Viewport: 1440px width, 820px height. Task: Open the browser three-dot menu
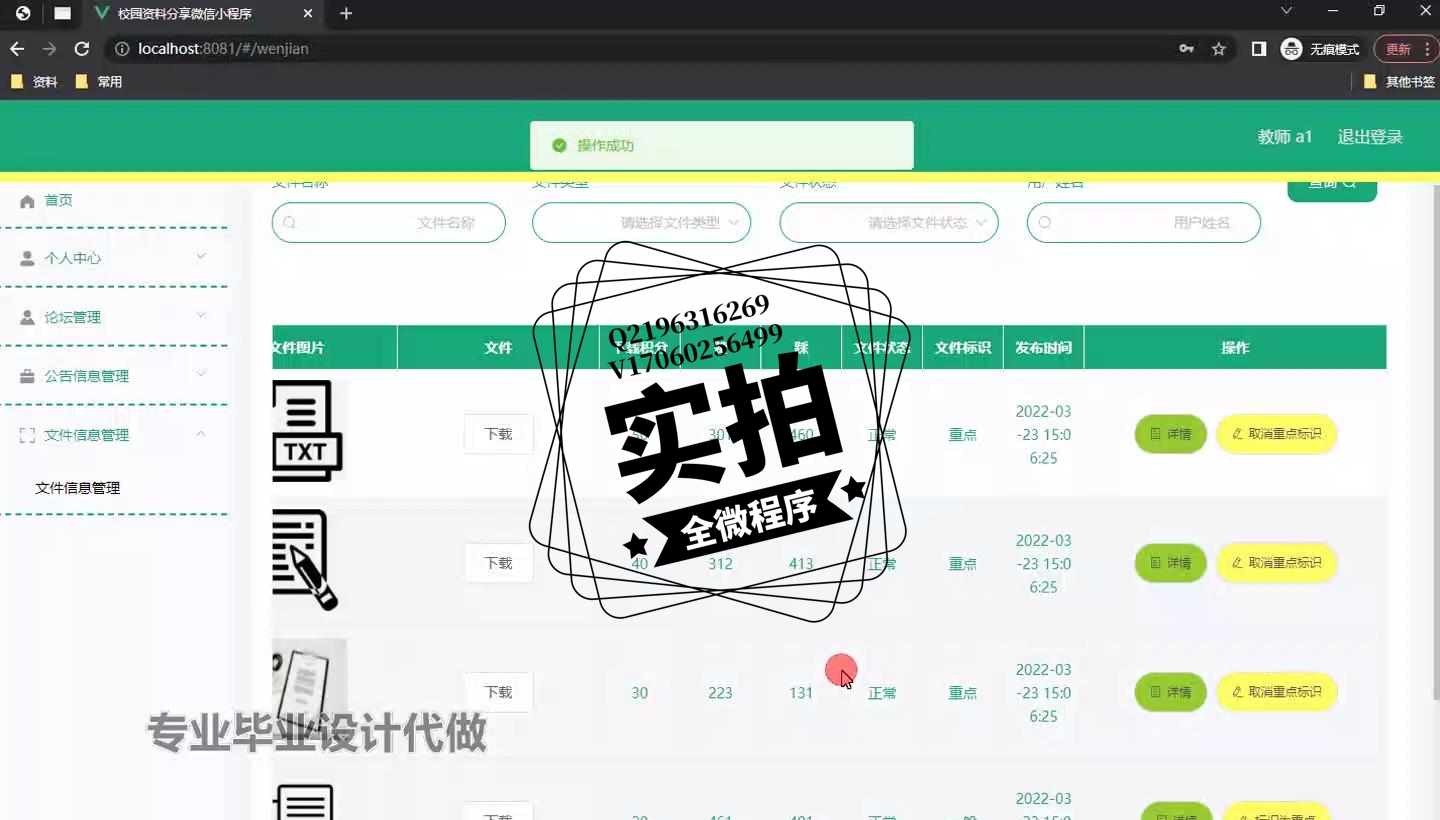[1428, 48]
